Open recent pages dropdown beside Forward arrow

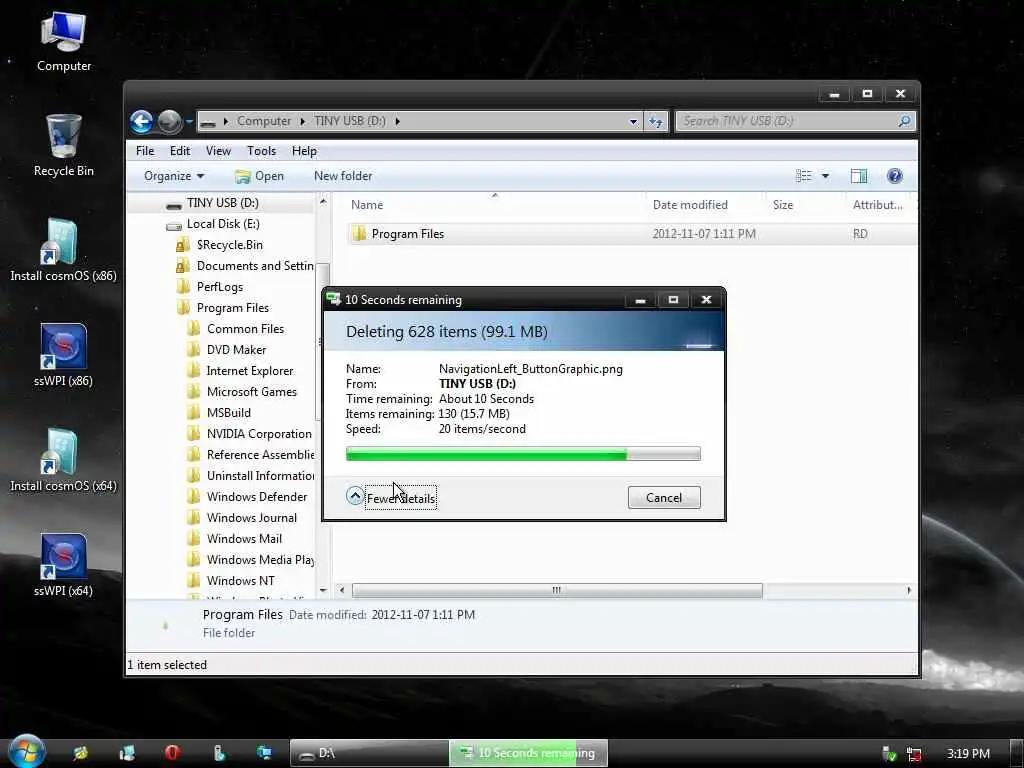189,121
